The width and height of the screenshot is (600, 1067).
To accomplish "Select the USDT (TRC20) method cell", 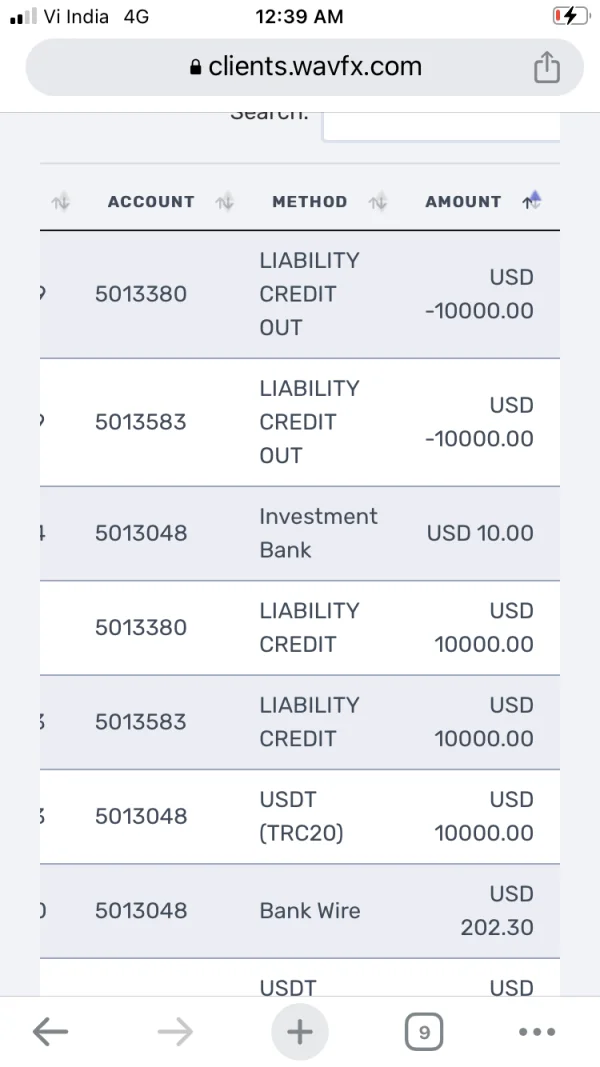I will [301, 816].
